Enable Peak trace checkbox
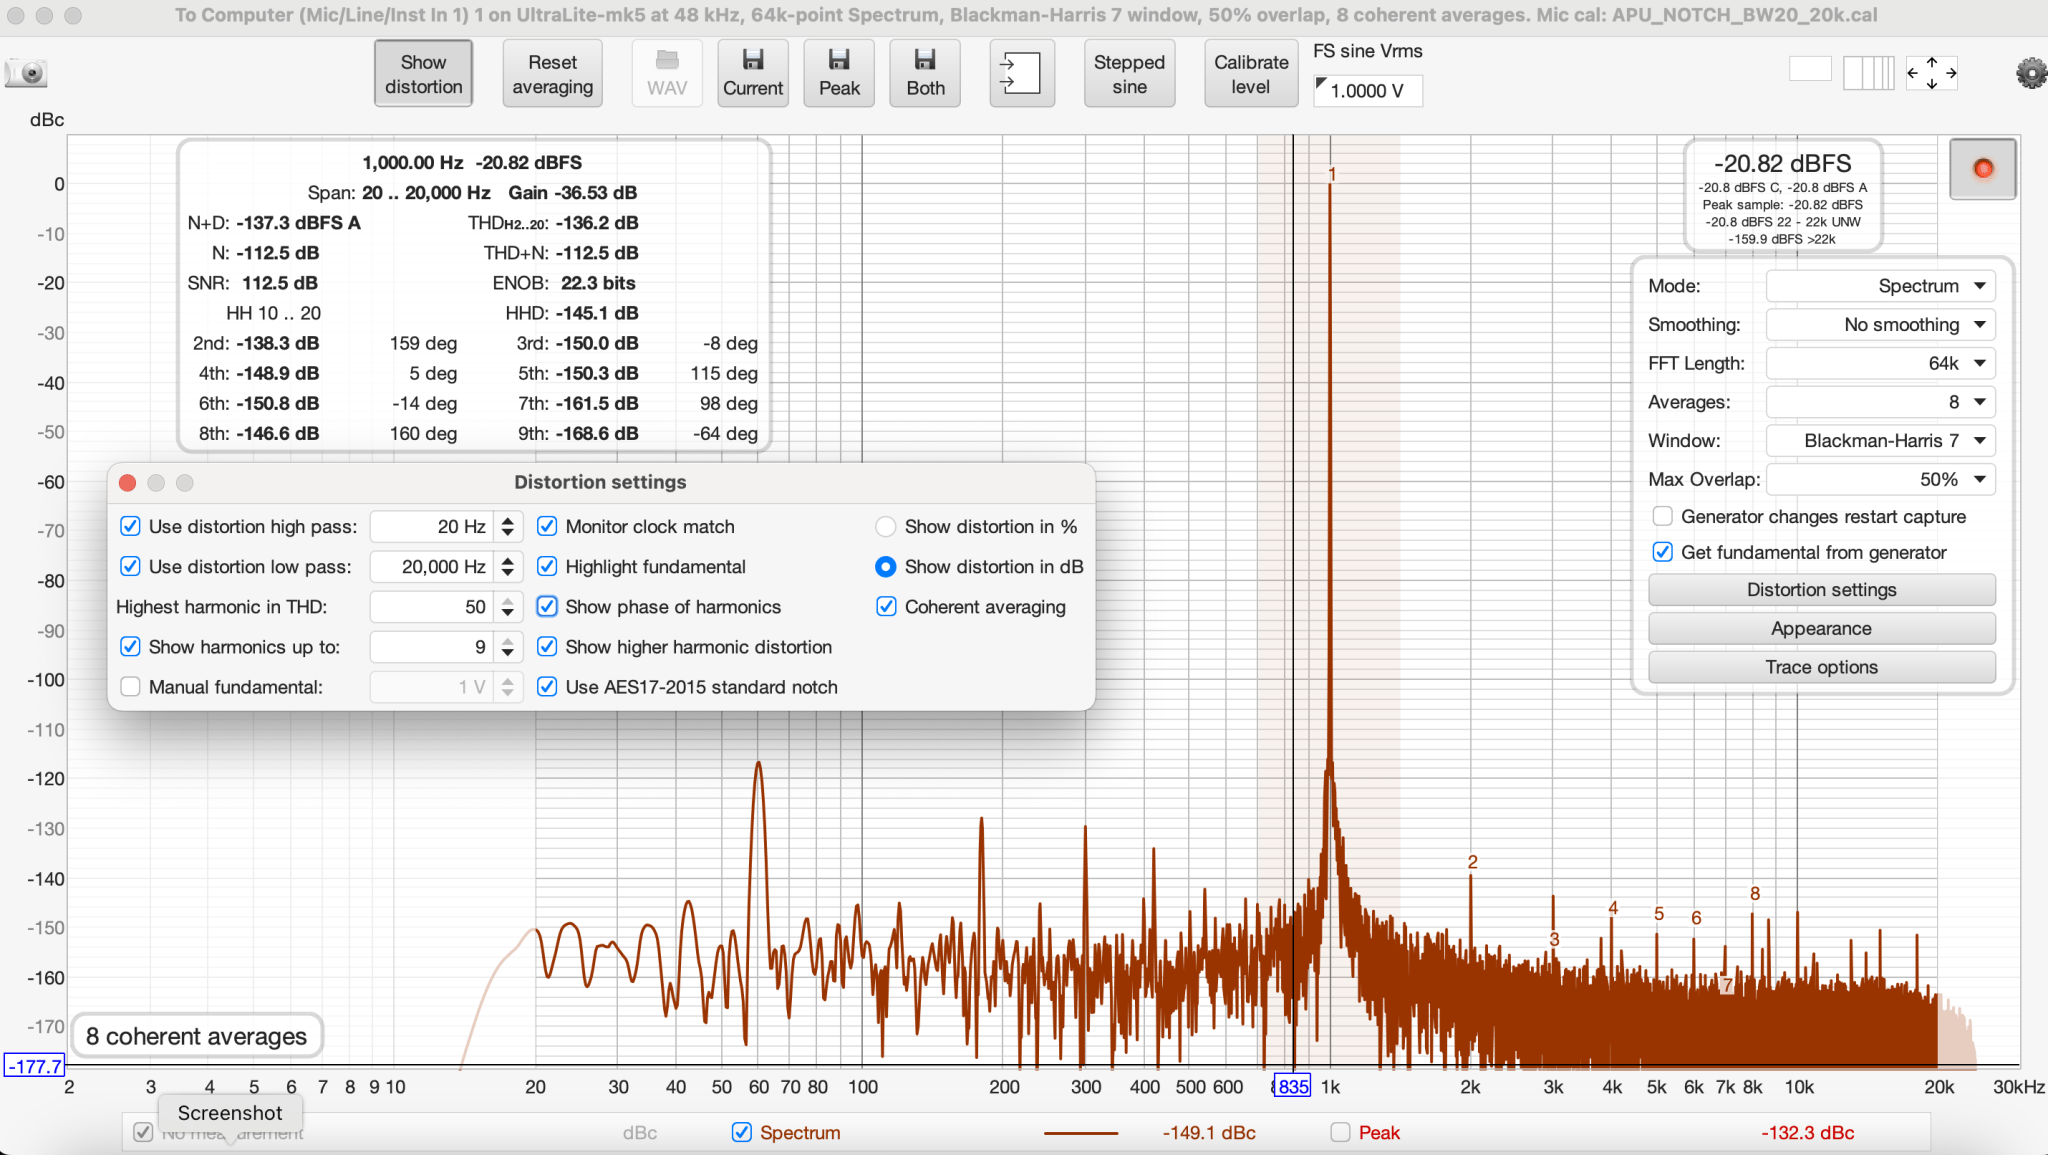Image resolution: width=2048 pixels, height=1155 pixels. point(1341,1133)
